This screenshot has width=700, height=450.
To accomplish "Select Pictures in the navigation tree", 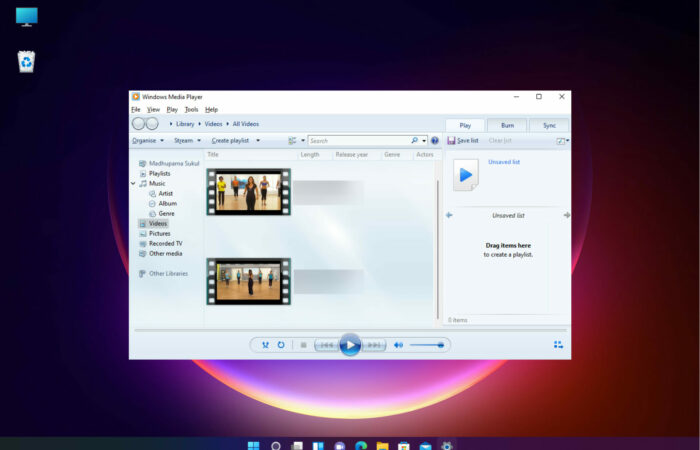I will coord(155,233).
